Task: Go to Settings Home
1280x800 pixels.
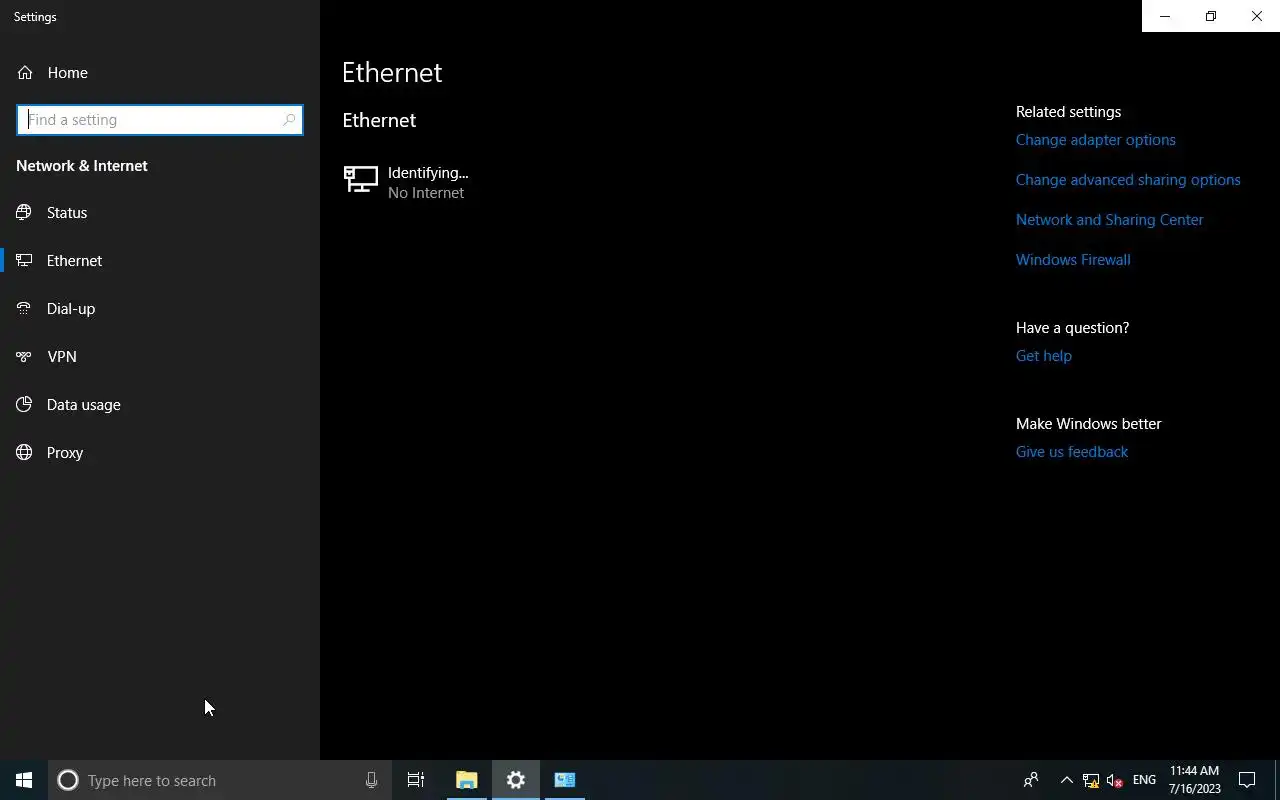Action: (x=160, y=72)
